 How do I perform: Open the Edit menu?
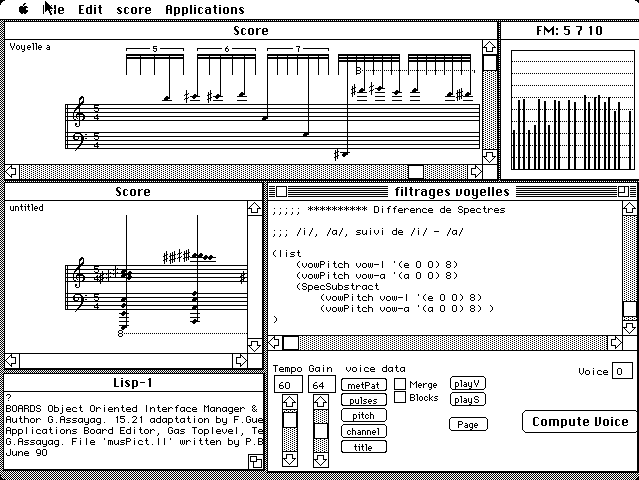[90, 9]
